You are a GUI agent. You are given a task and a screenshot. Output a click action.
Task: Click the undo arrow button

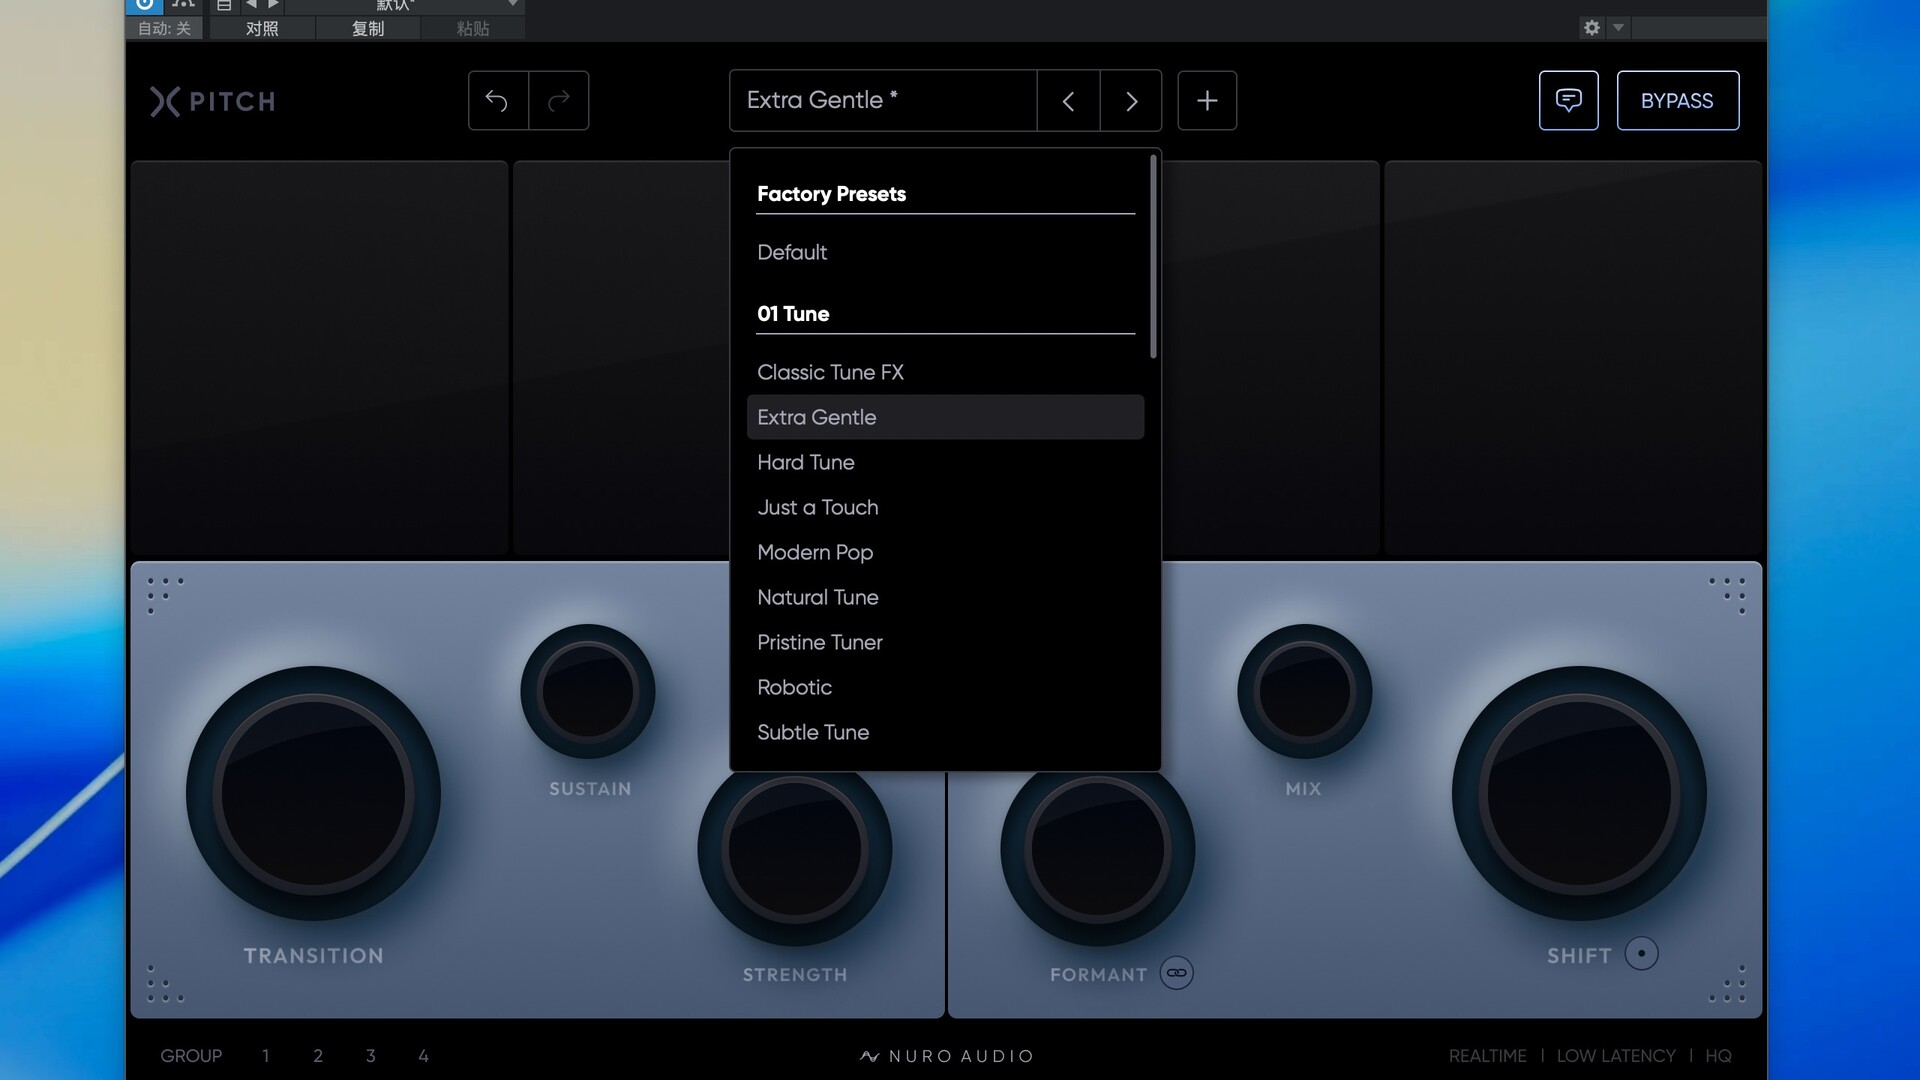pos(498,101)
